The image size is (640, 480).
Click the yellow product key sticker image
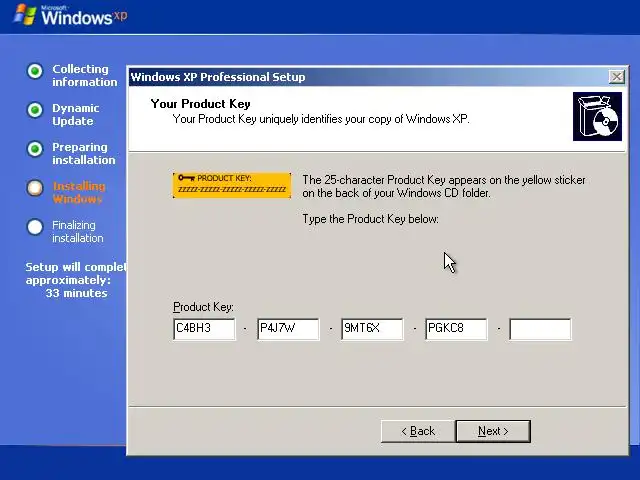[232, 185]
